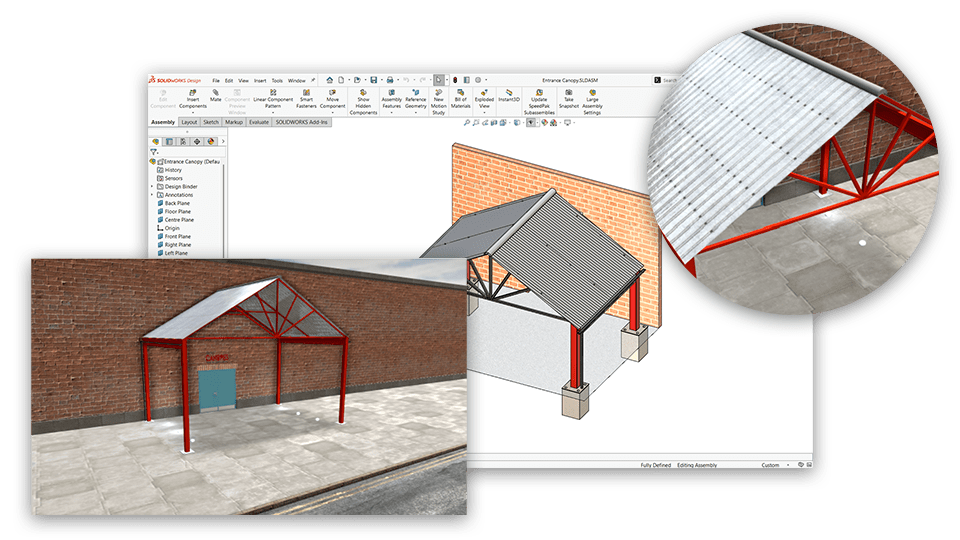Expand the Annotations tree node
The height and width of the screenshot is (540, 960).
click(x=152, y=195)
